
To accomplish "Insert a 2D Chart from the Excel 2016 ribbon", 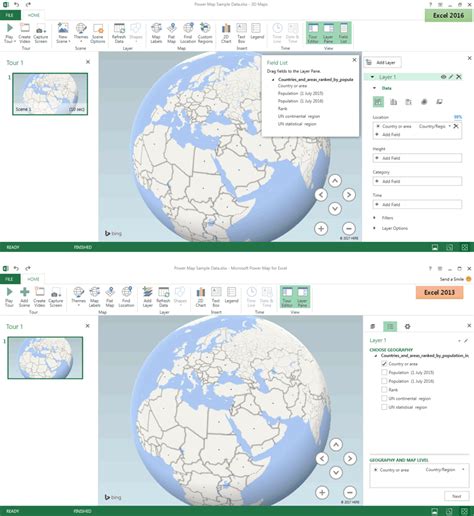I will [226, 33].
